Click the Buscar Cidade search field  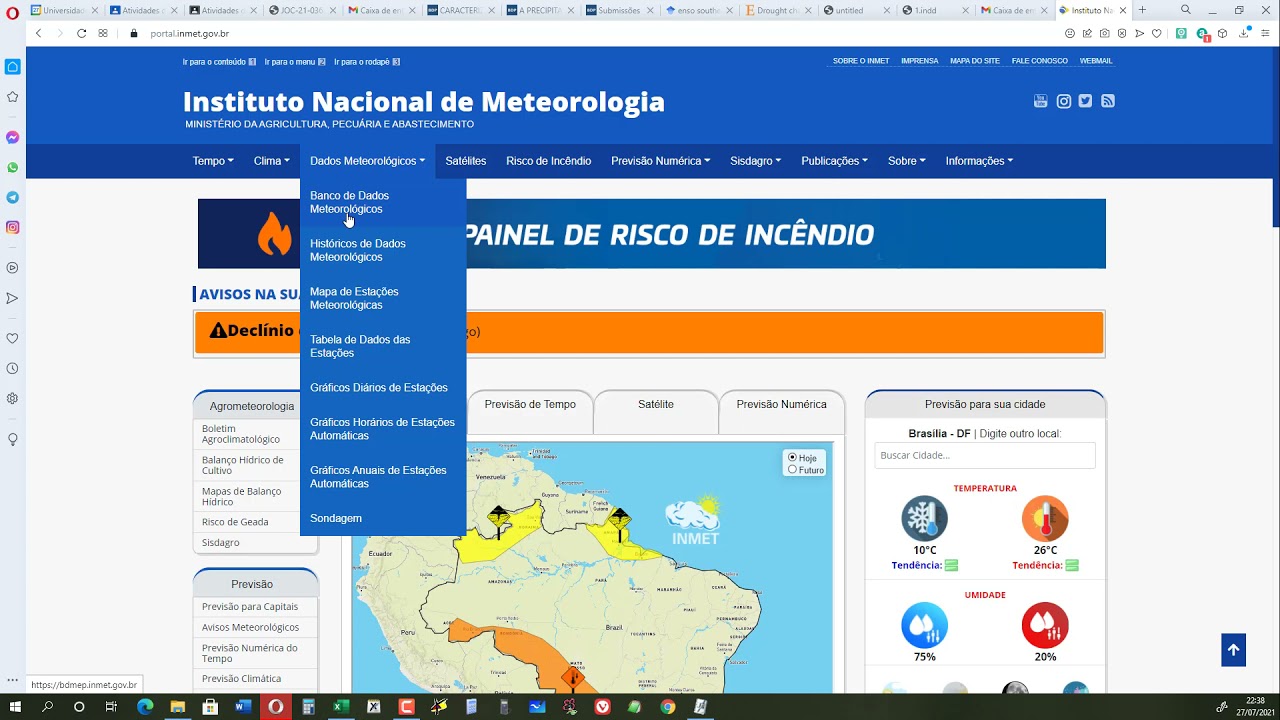coord(985,455)
